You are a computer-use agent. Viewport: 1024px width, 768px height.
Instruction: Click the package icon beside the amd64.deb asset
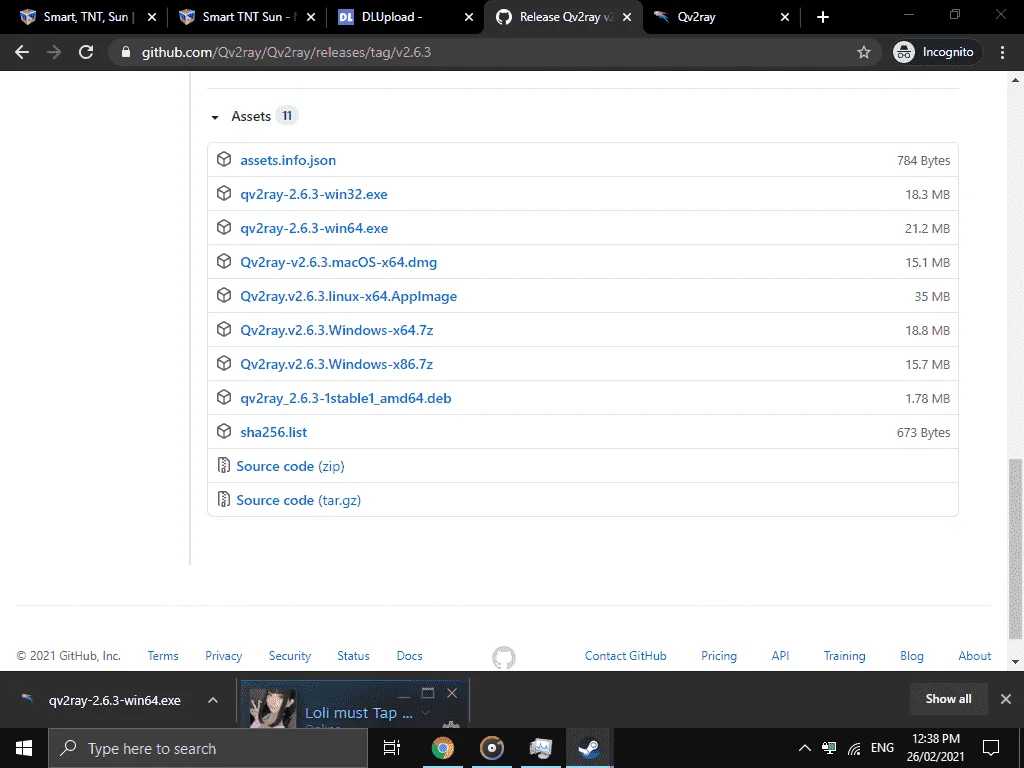[x=224, y=397]
